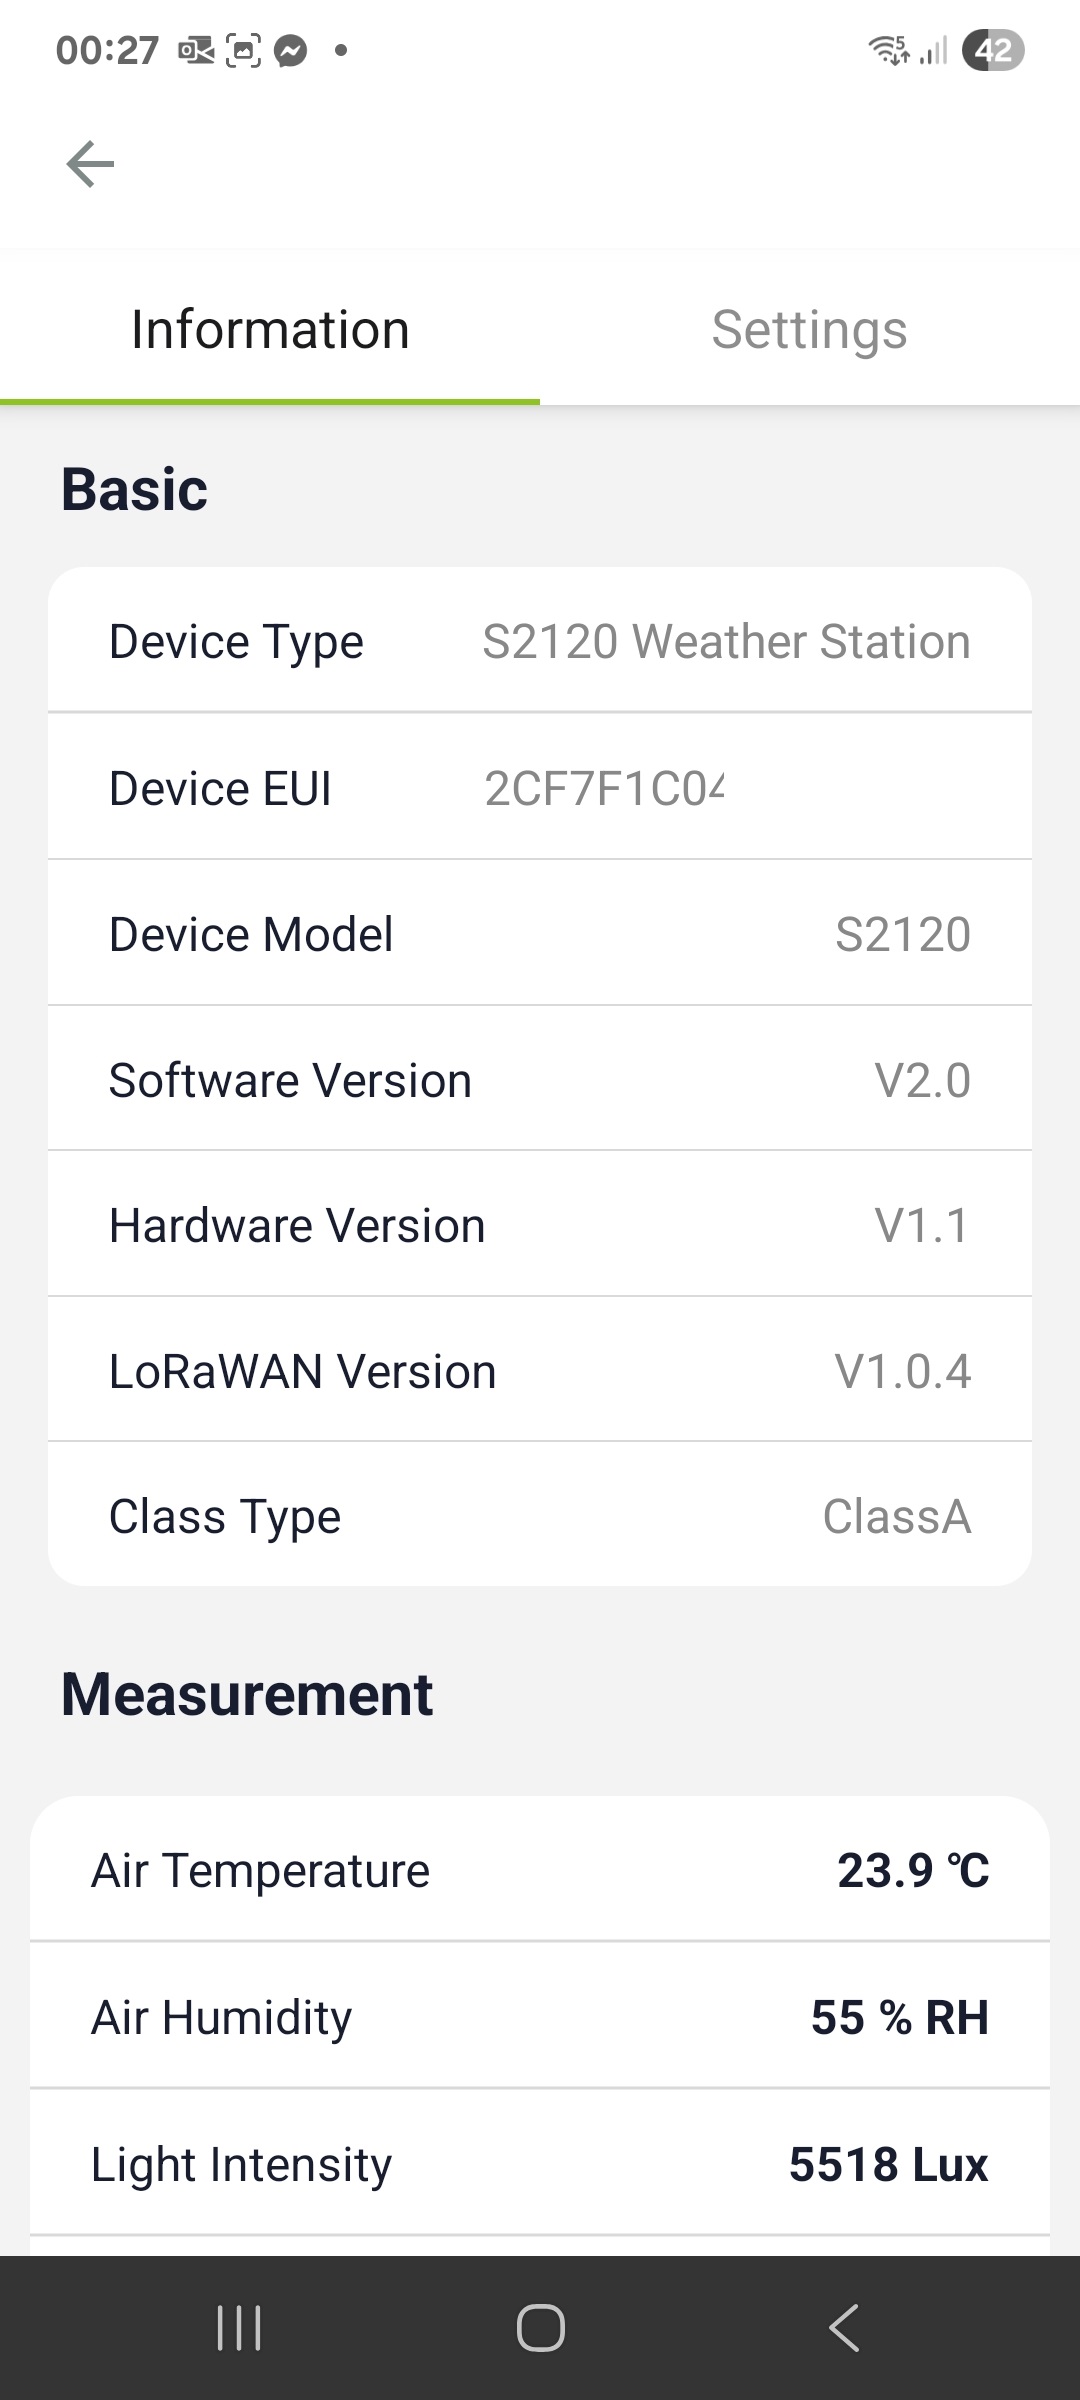The image size is (1080, 2400).
Task: Open the Messenger notification icon
Action: 290,50
